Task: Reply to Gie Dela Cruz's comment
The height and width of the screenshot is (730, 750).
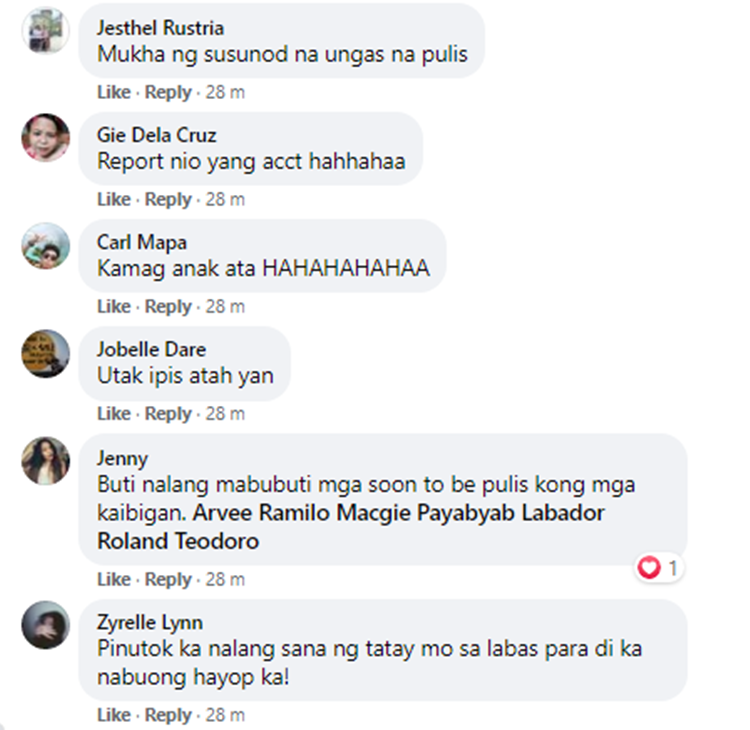Action: [x=168, y=199]
